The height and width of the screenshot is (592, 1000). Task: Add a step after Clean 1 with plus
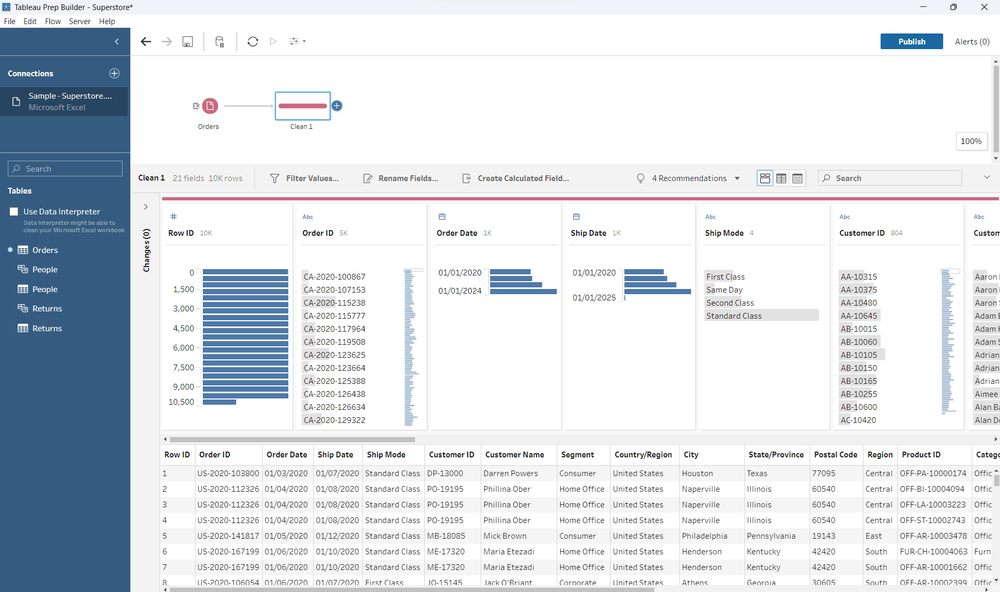point(337,106)
